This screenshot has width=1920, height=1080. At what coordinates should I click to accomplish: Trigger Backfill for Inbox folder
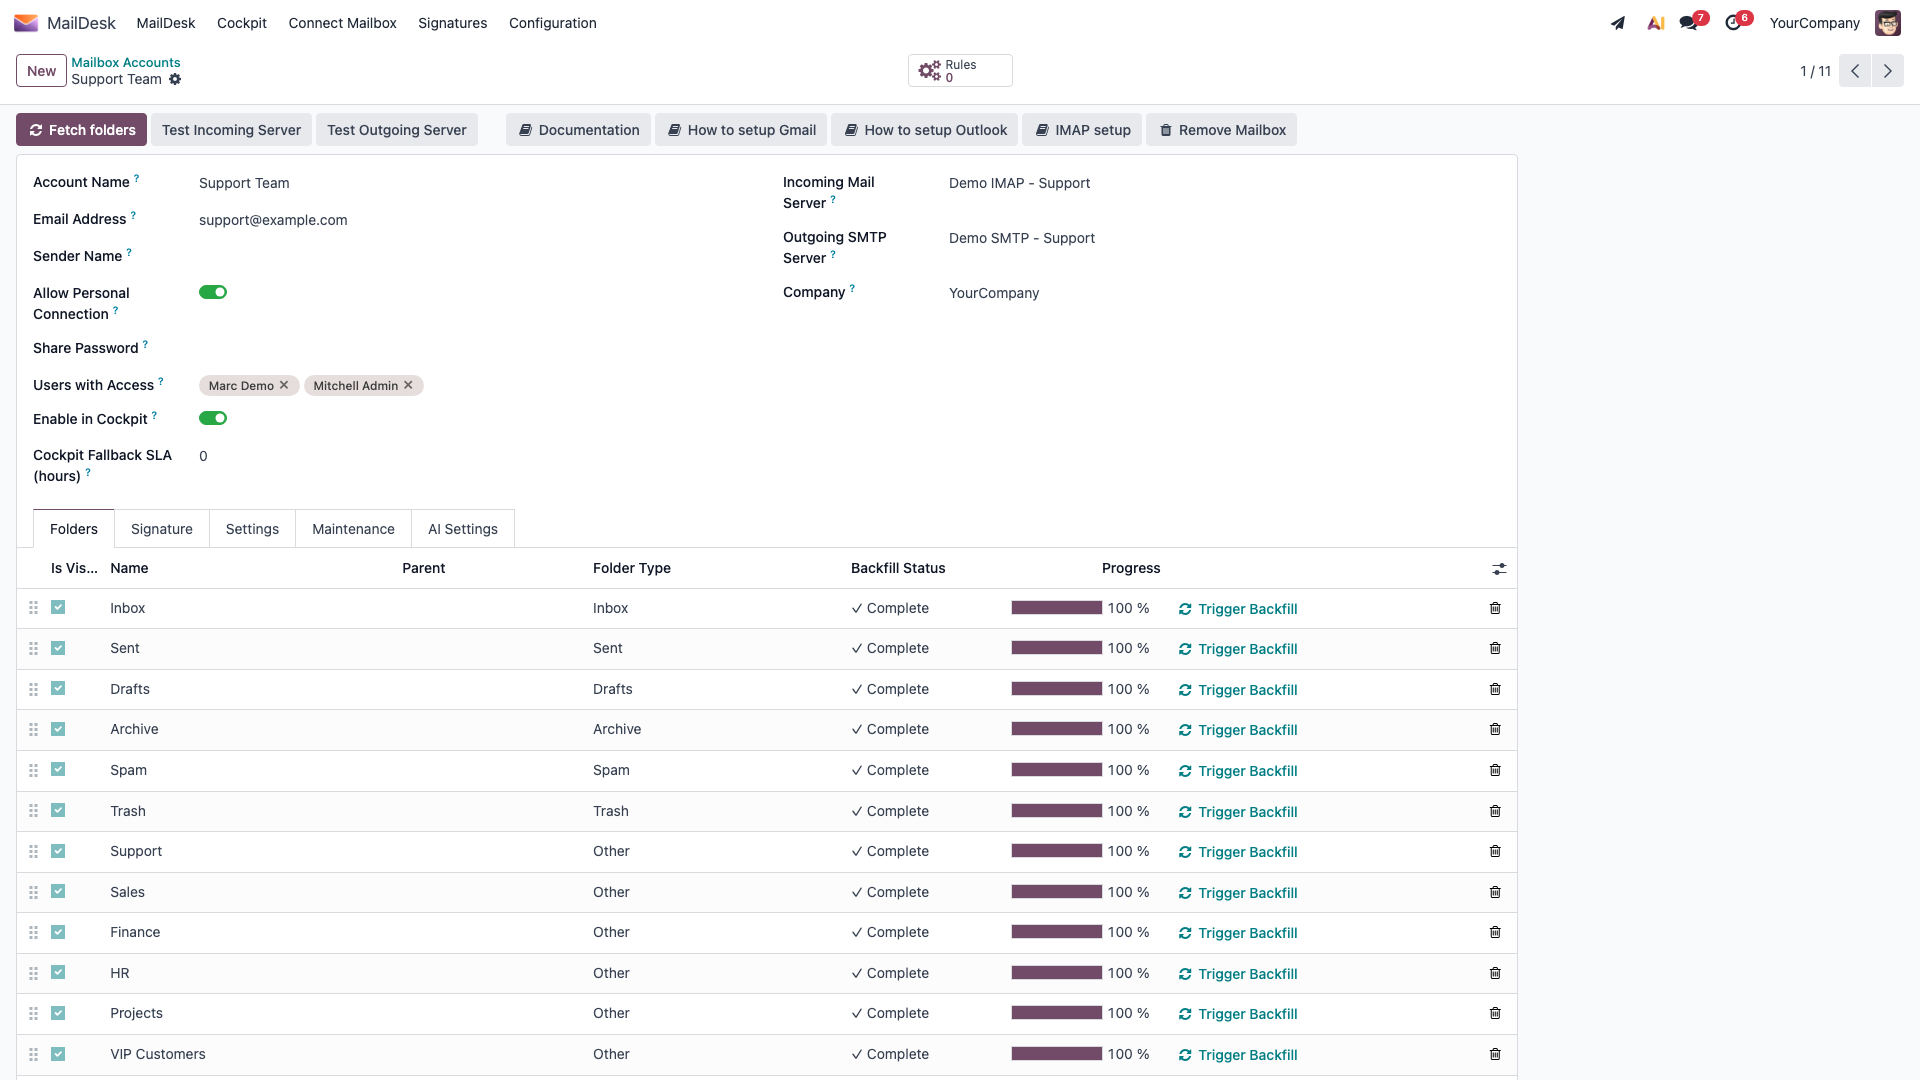coord(1238,609)
